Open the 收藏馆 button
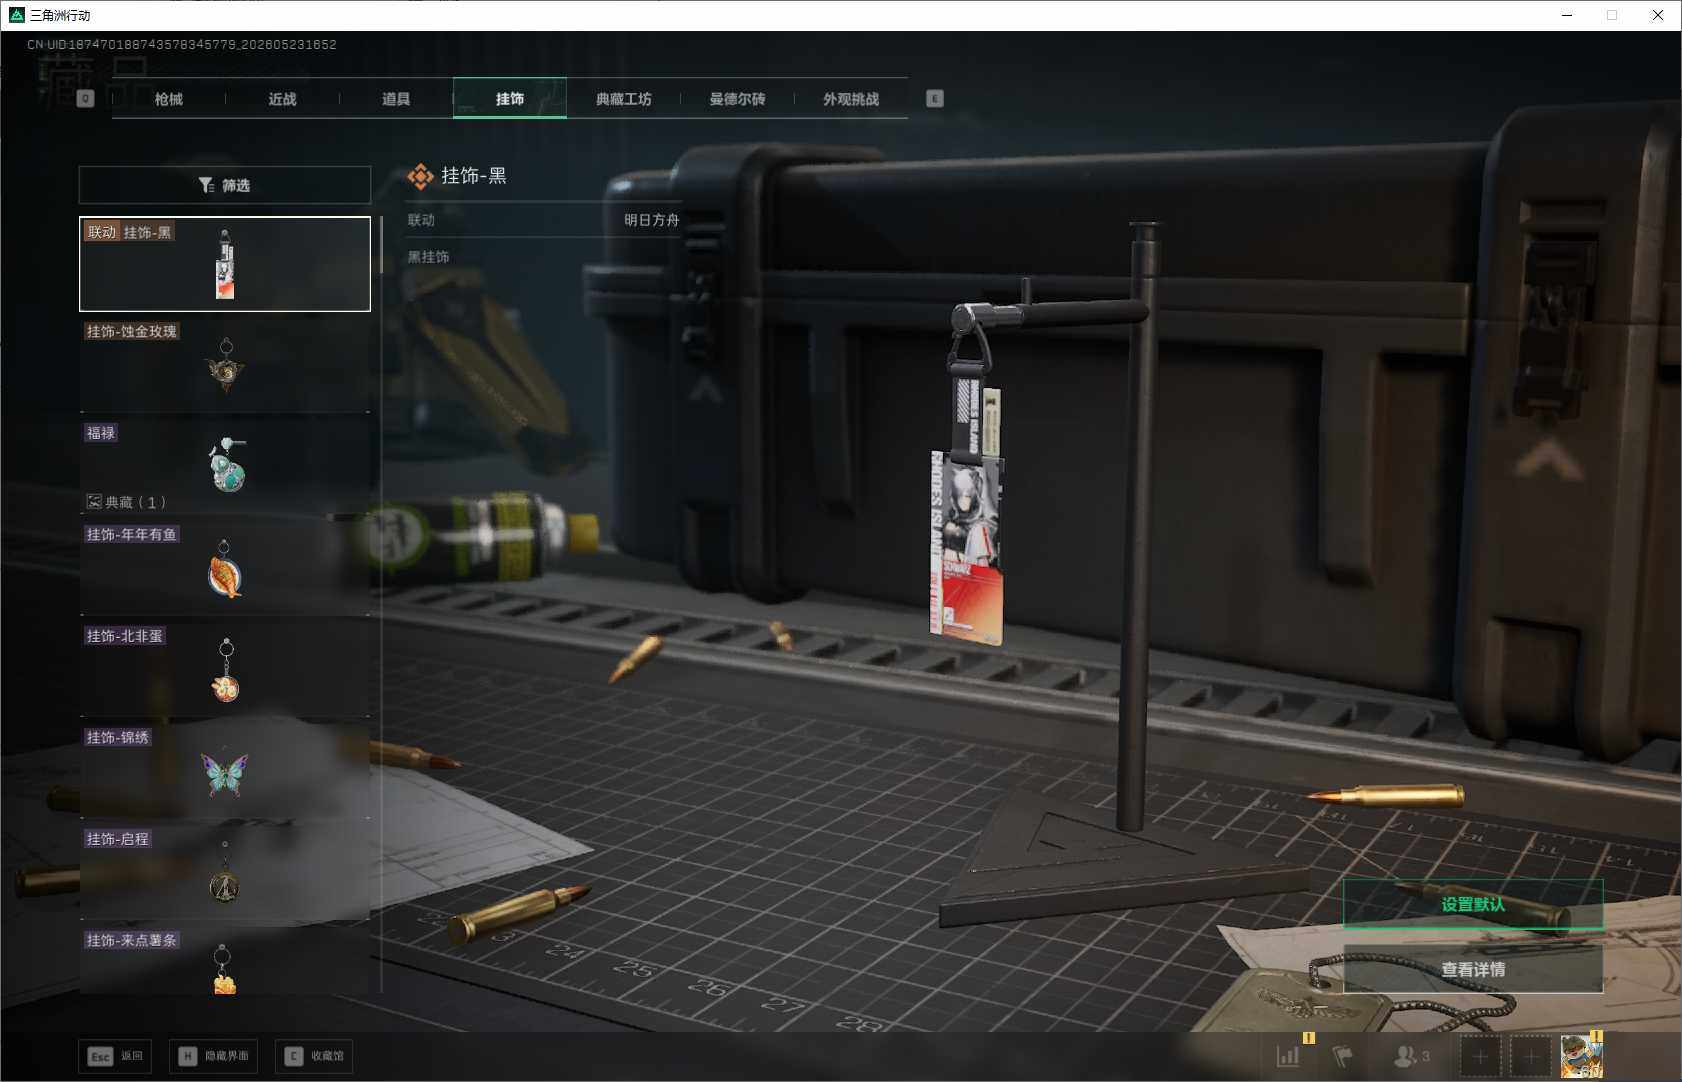This screenshot has width=1682, height=1082. coord(314,1056)
